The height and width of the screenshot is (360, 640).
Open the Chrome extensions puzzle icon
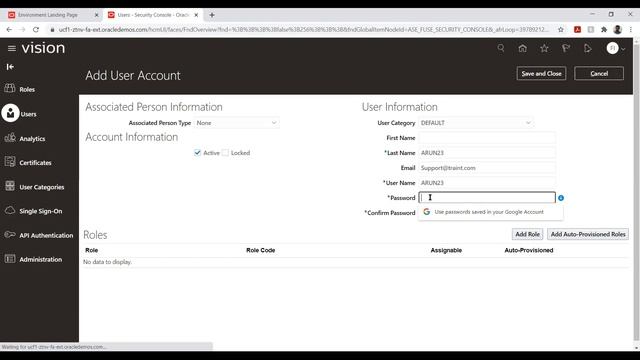(604, 29)
